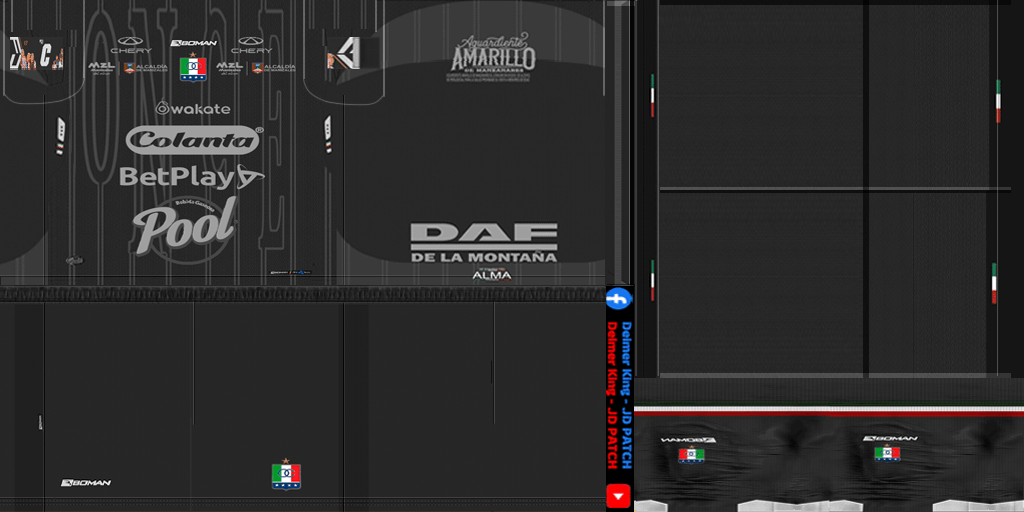
Task: Select the left Alcaldía de Manizales logo
Action: [145, 68]
